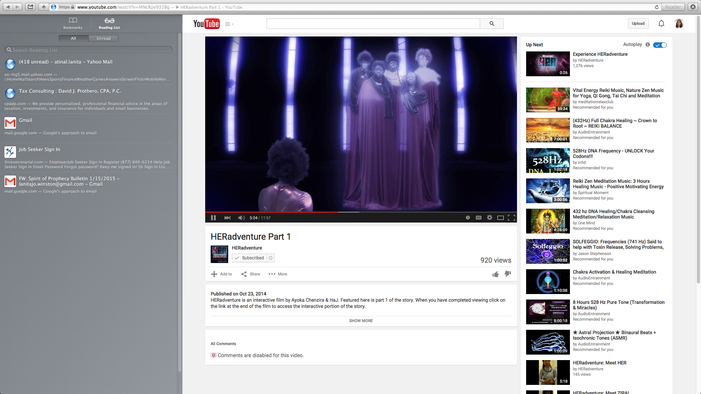Open the Yahoo Mail reading list item
Viewport: 701px width, 394px height.
click(x=89, y=70)
